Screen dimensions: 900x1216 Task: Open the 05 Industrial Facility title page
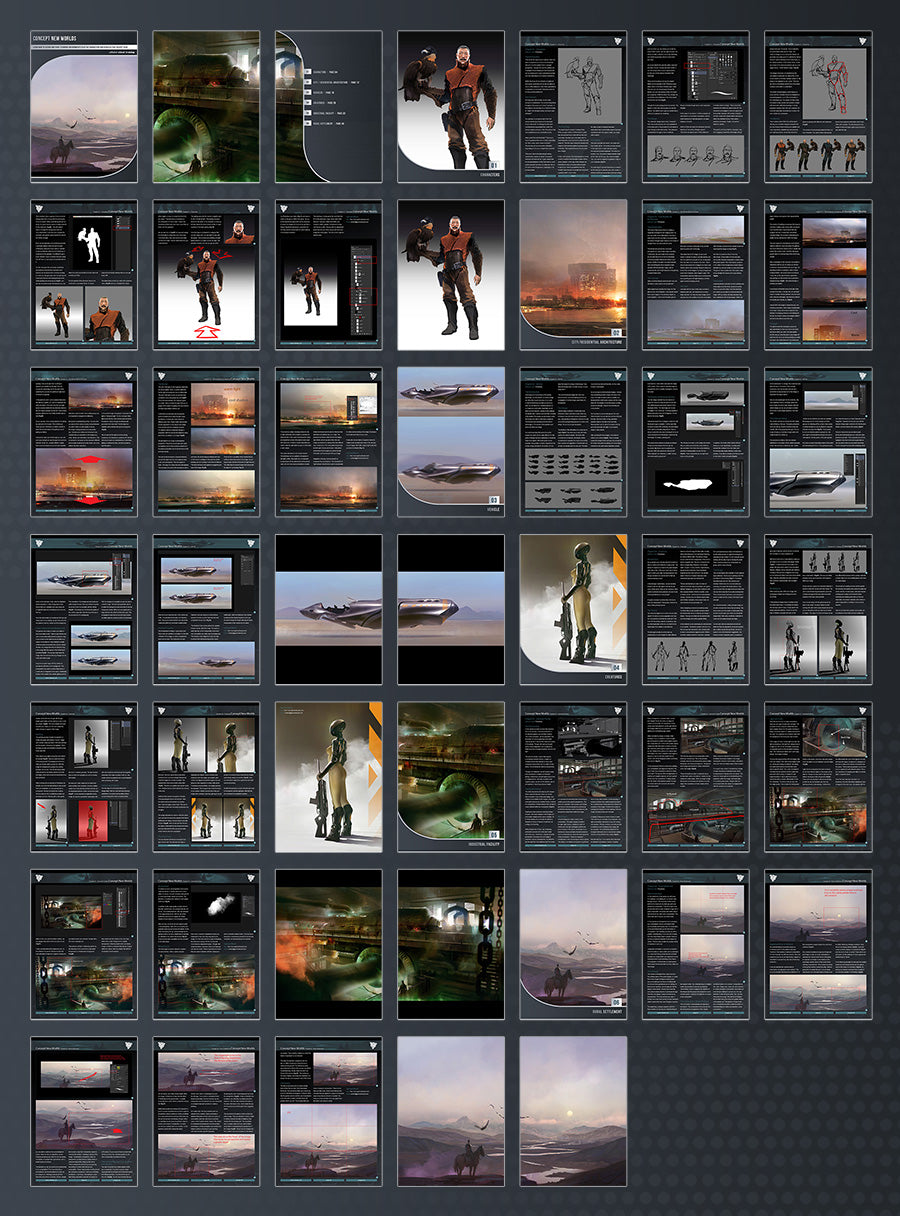(x=451, y=777)
